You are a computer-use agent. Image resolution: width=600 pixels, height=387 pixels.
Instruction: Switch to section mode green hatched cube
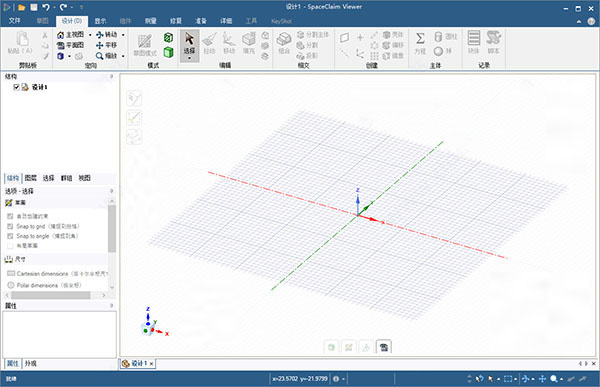pos(168,38)
